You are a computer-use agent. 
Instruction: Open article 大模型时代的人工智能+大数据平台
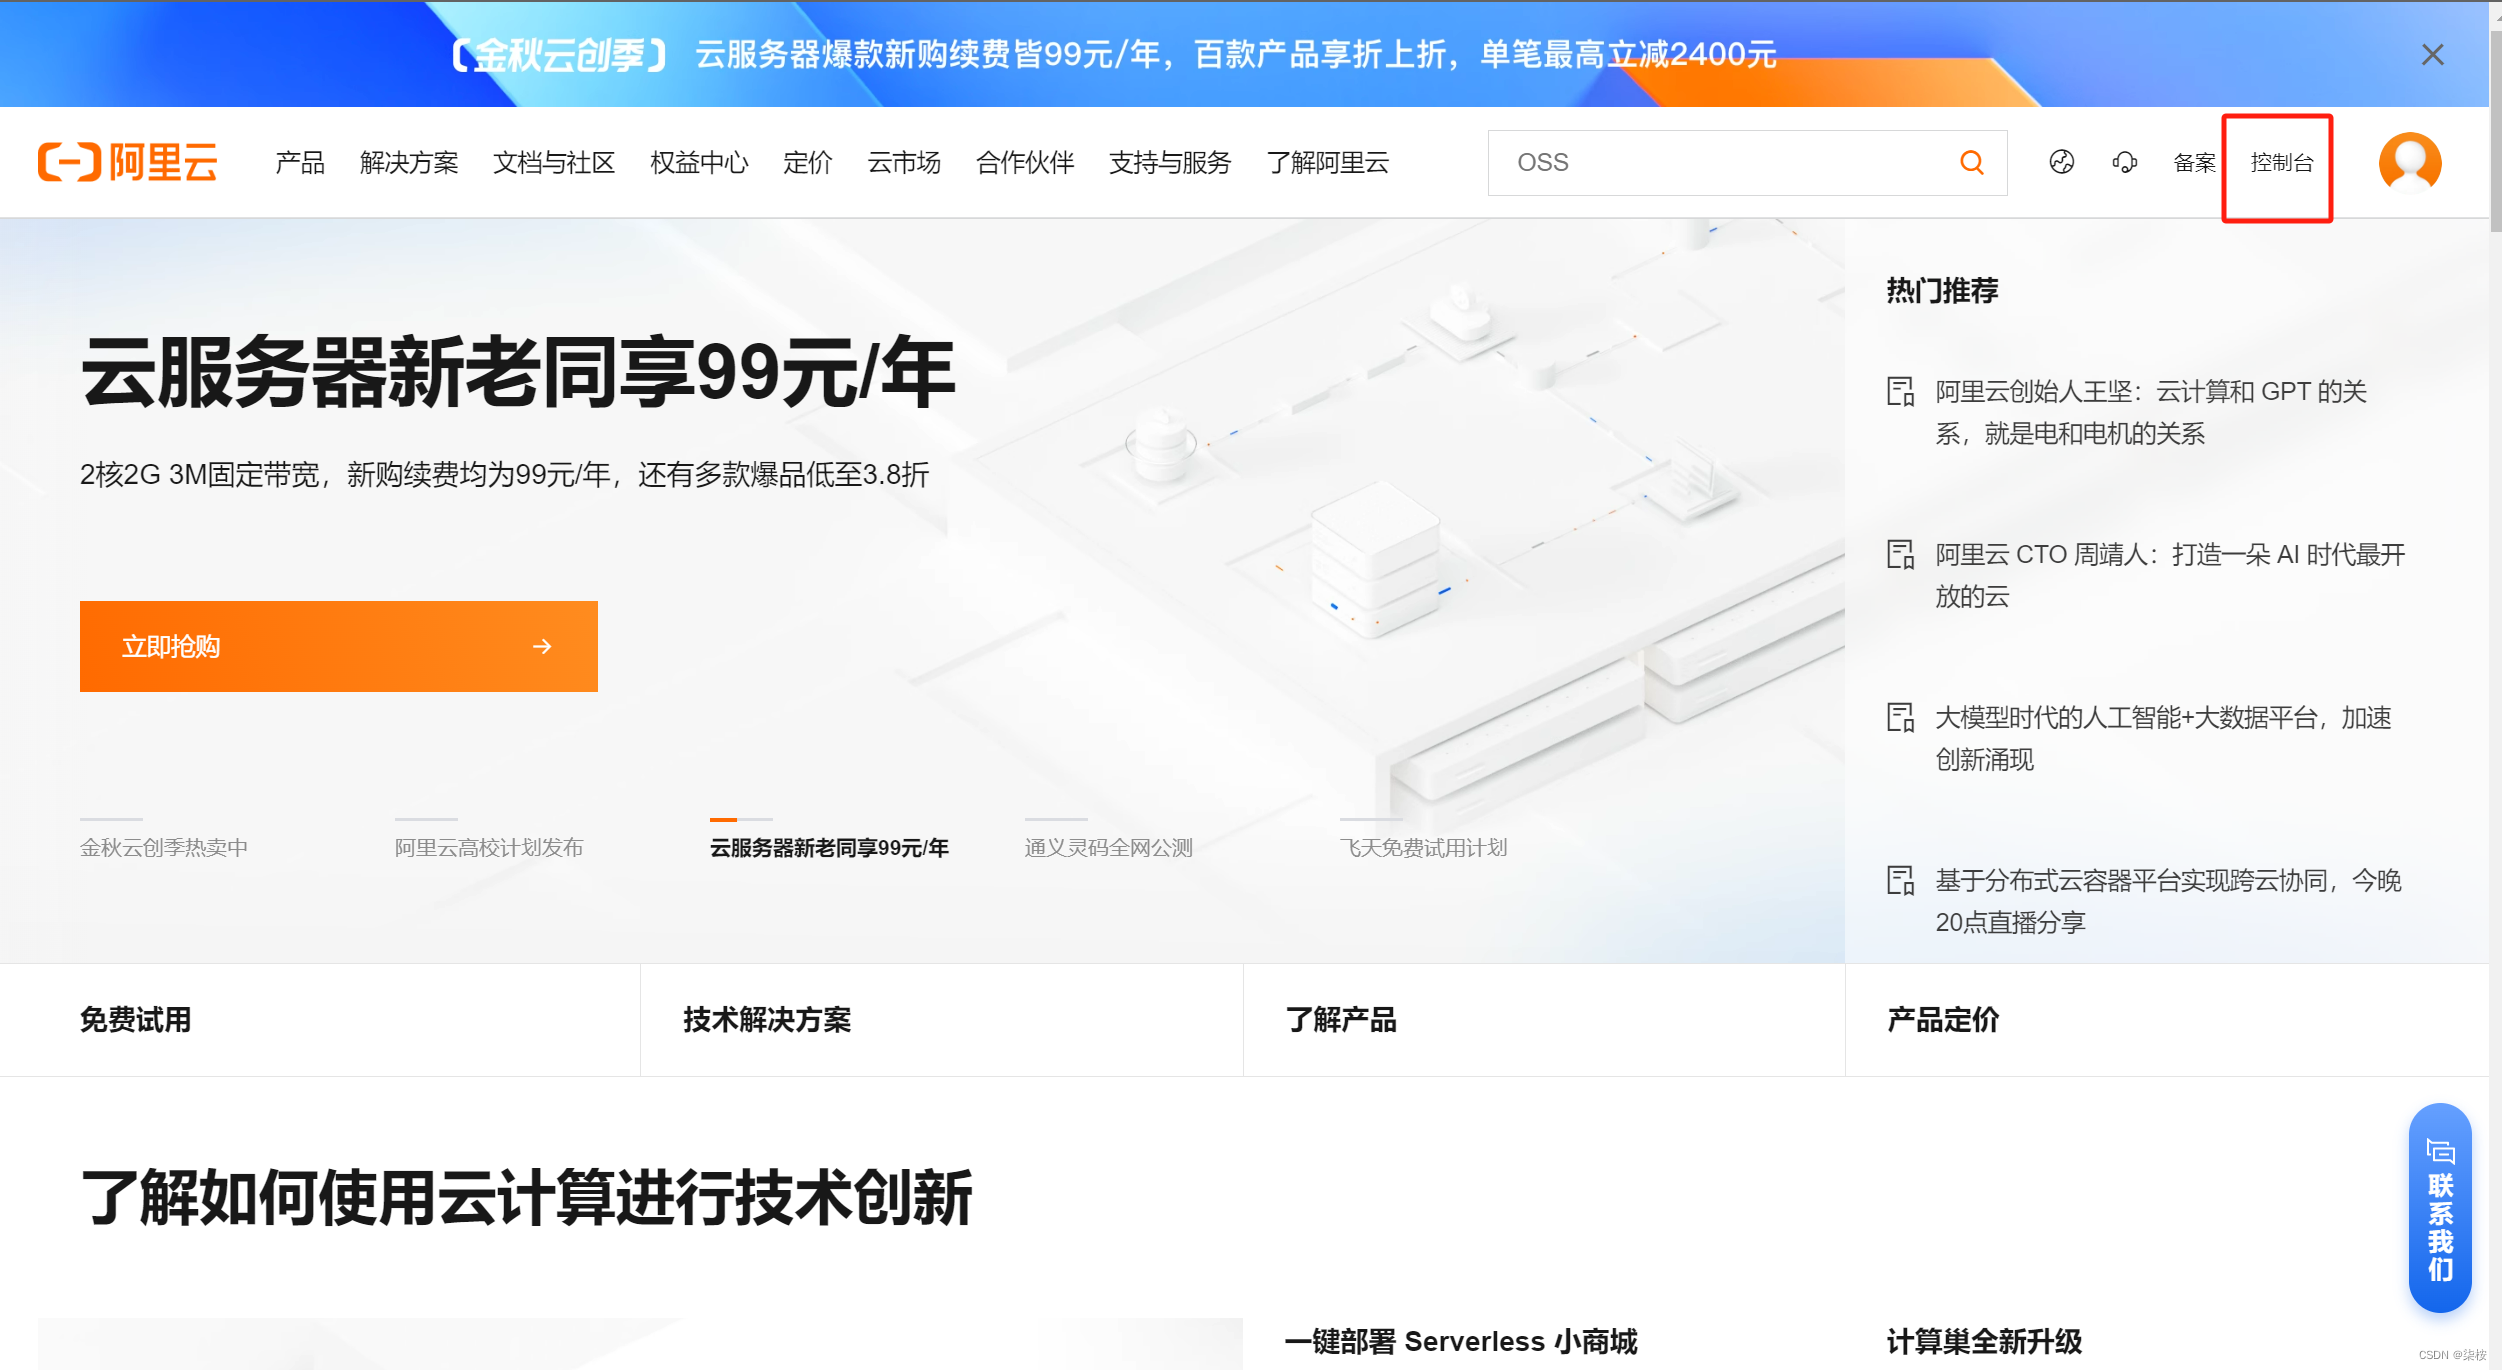(x=2163, y=738)
